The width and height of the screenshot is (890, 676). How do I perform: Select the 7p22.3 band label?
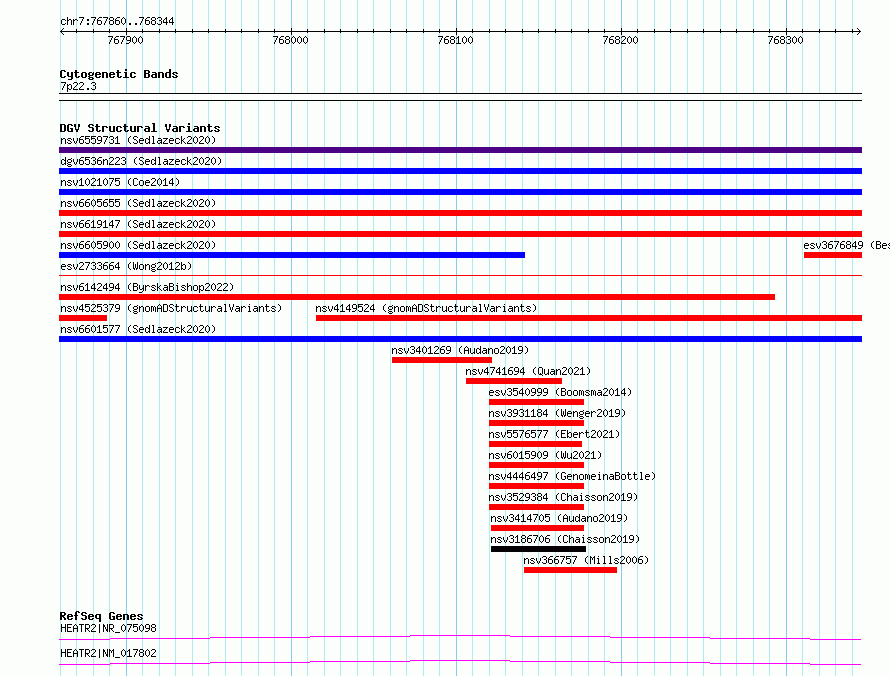(x=78, y=86)
